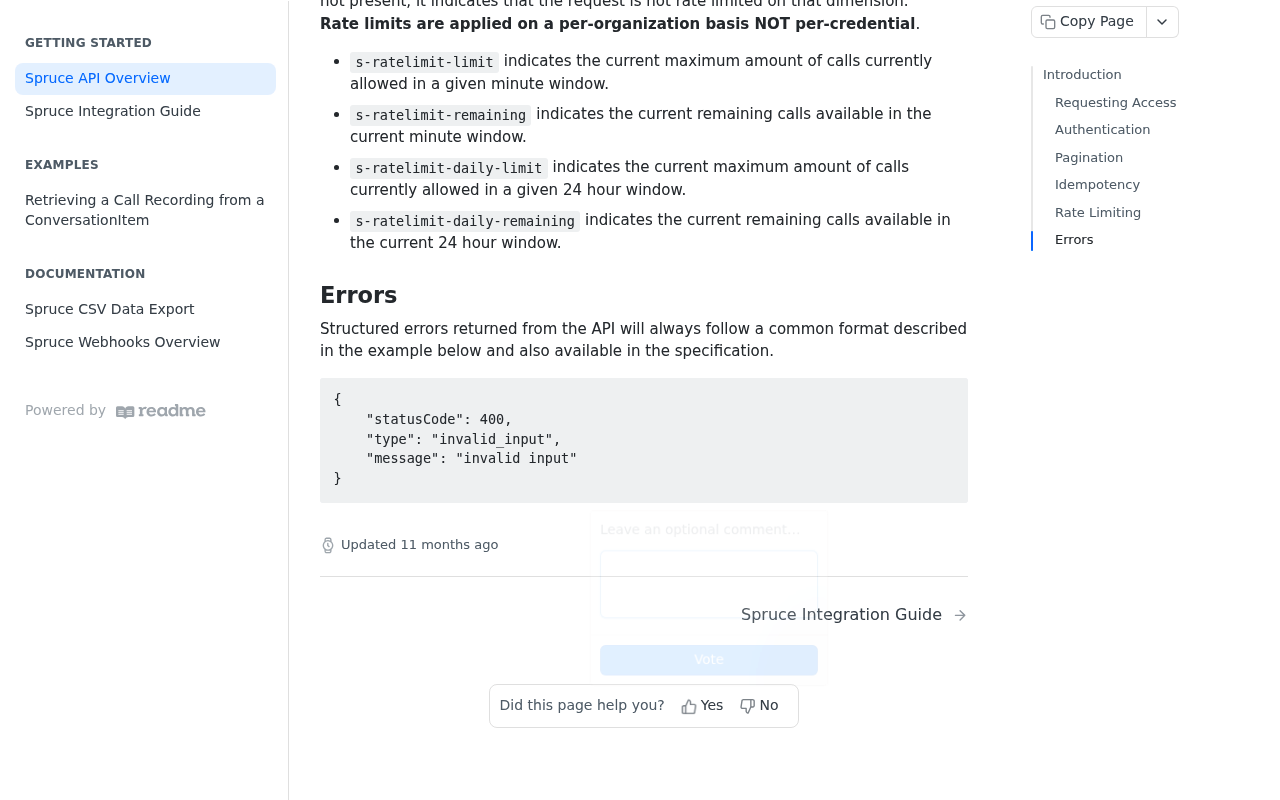The image size is (1280, 800).
Task: Click the optional comment text field
Action: point(709,584)
